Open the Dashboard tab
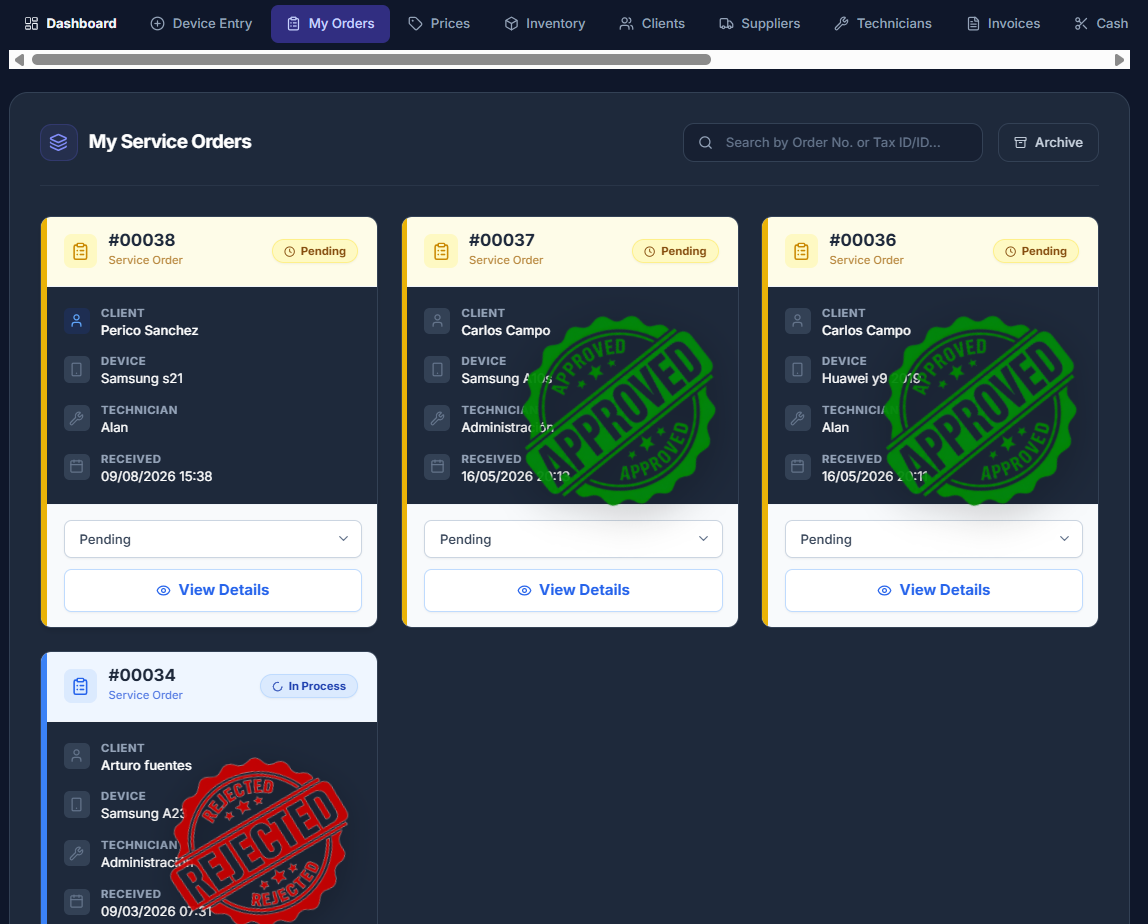 [x=70, y=23]
